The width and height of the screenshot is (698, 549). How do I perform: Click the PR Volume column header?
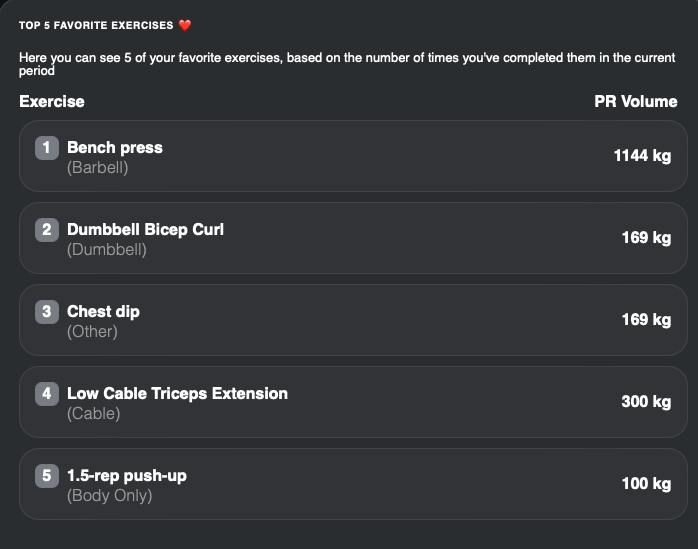click(x=635, y=101)
